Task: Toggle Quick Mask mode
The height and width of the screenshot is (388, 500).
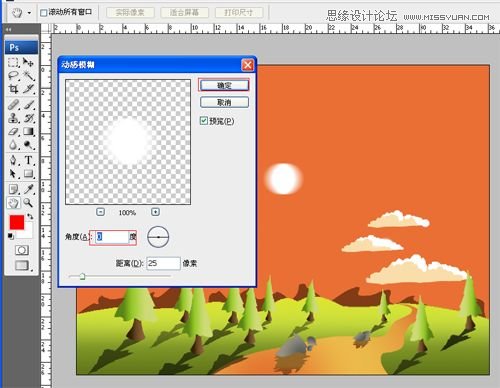Action: tap(22, 250)
